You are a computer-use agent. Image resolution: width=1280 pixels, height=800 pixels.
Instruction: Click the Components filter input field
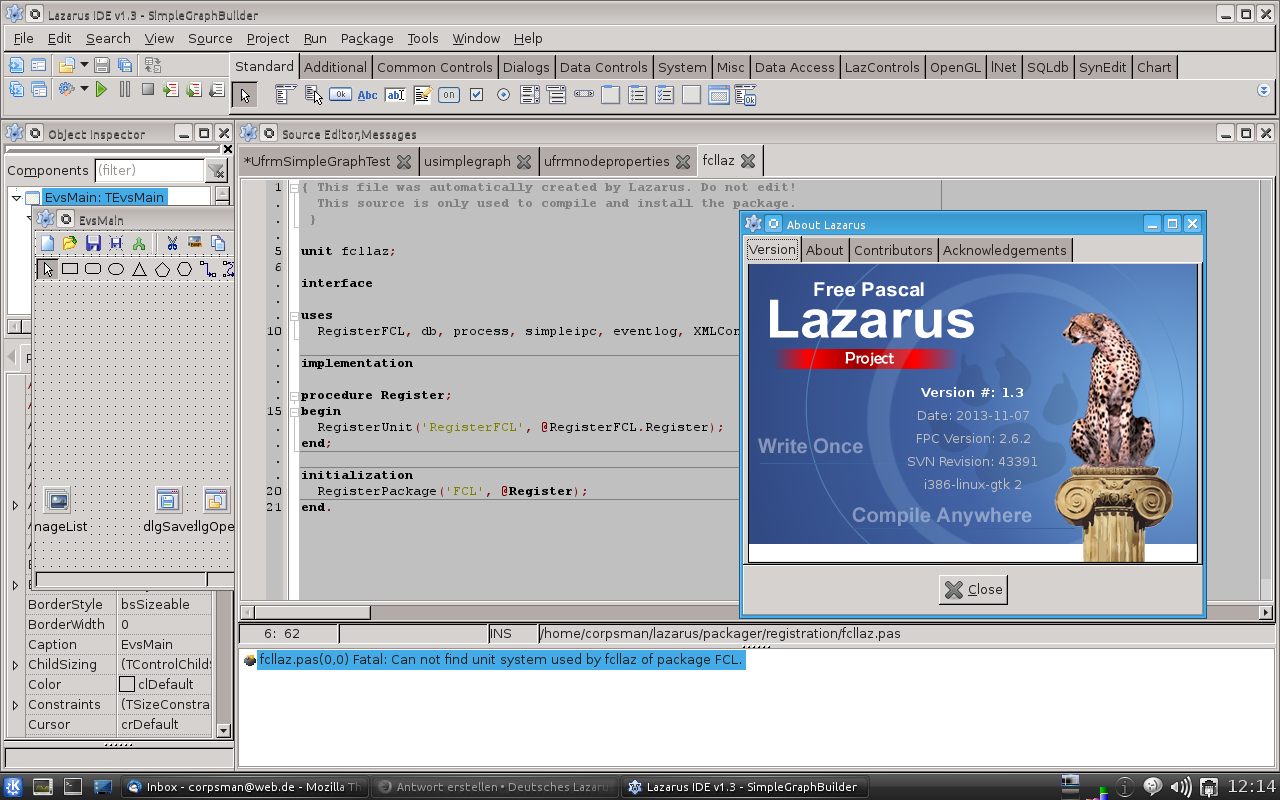coord(149,171)
